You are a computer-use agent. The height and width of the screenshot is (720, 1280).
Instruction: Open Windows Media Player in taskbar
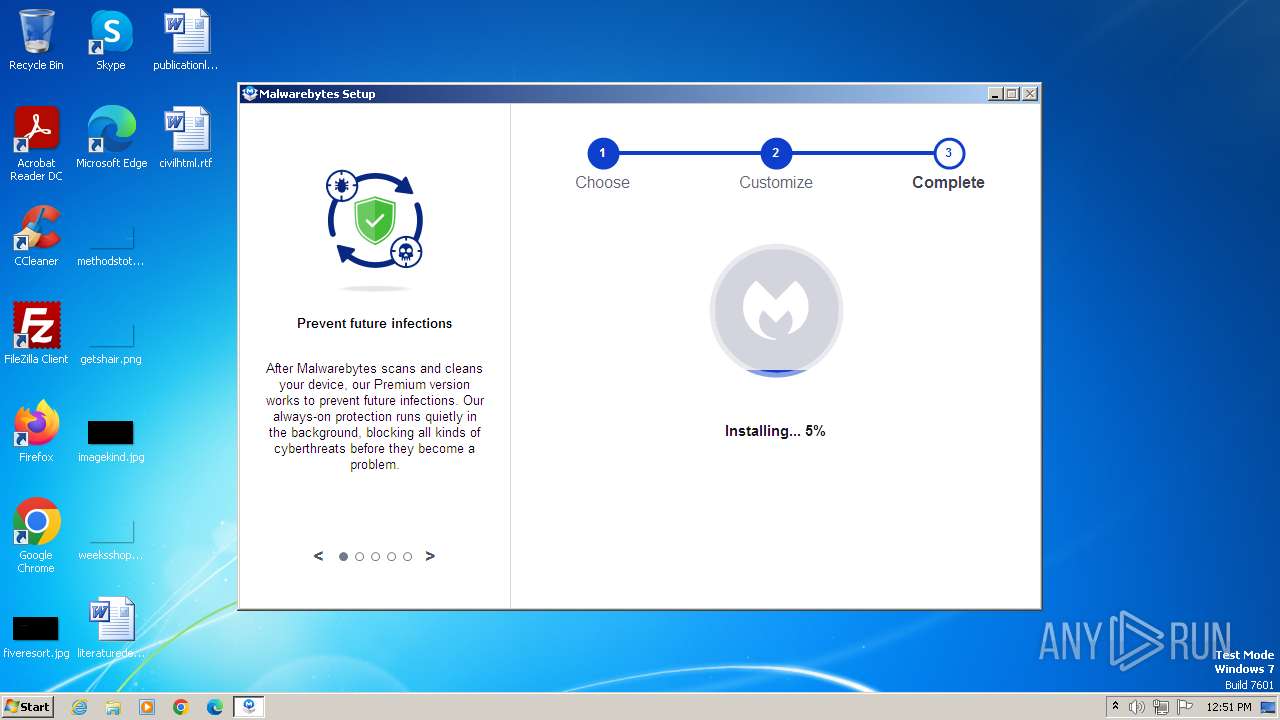point(147,707)
